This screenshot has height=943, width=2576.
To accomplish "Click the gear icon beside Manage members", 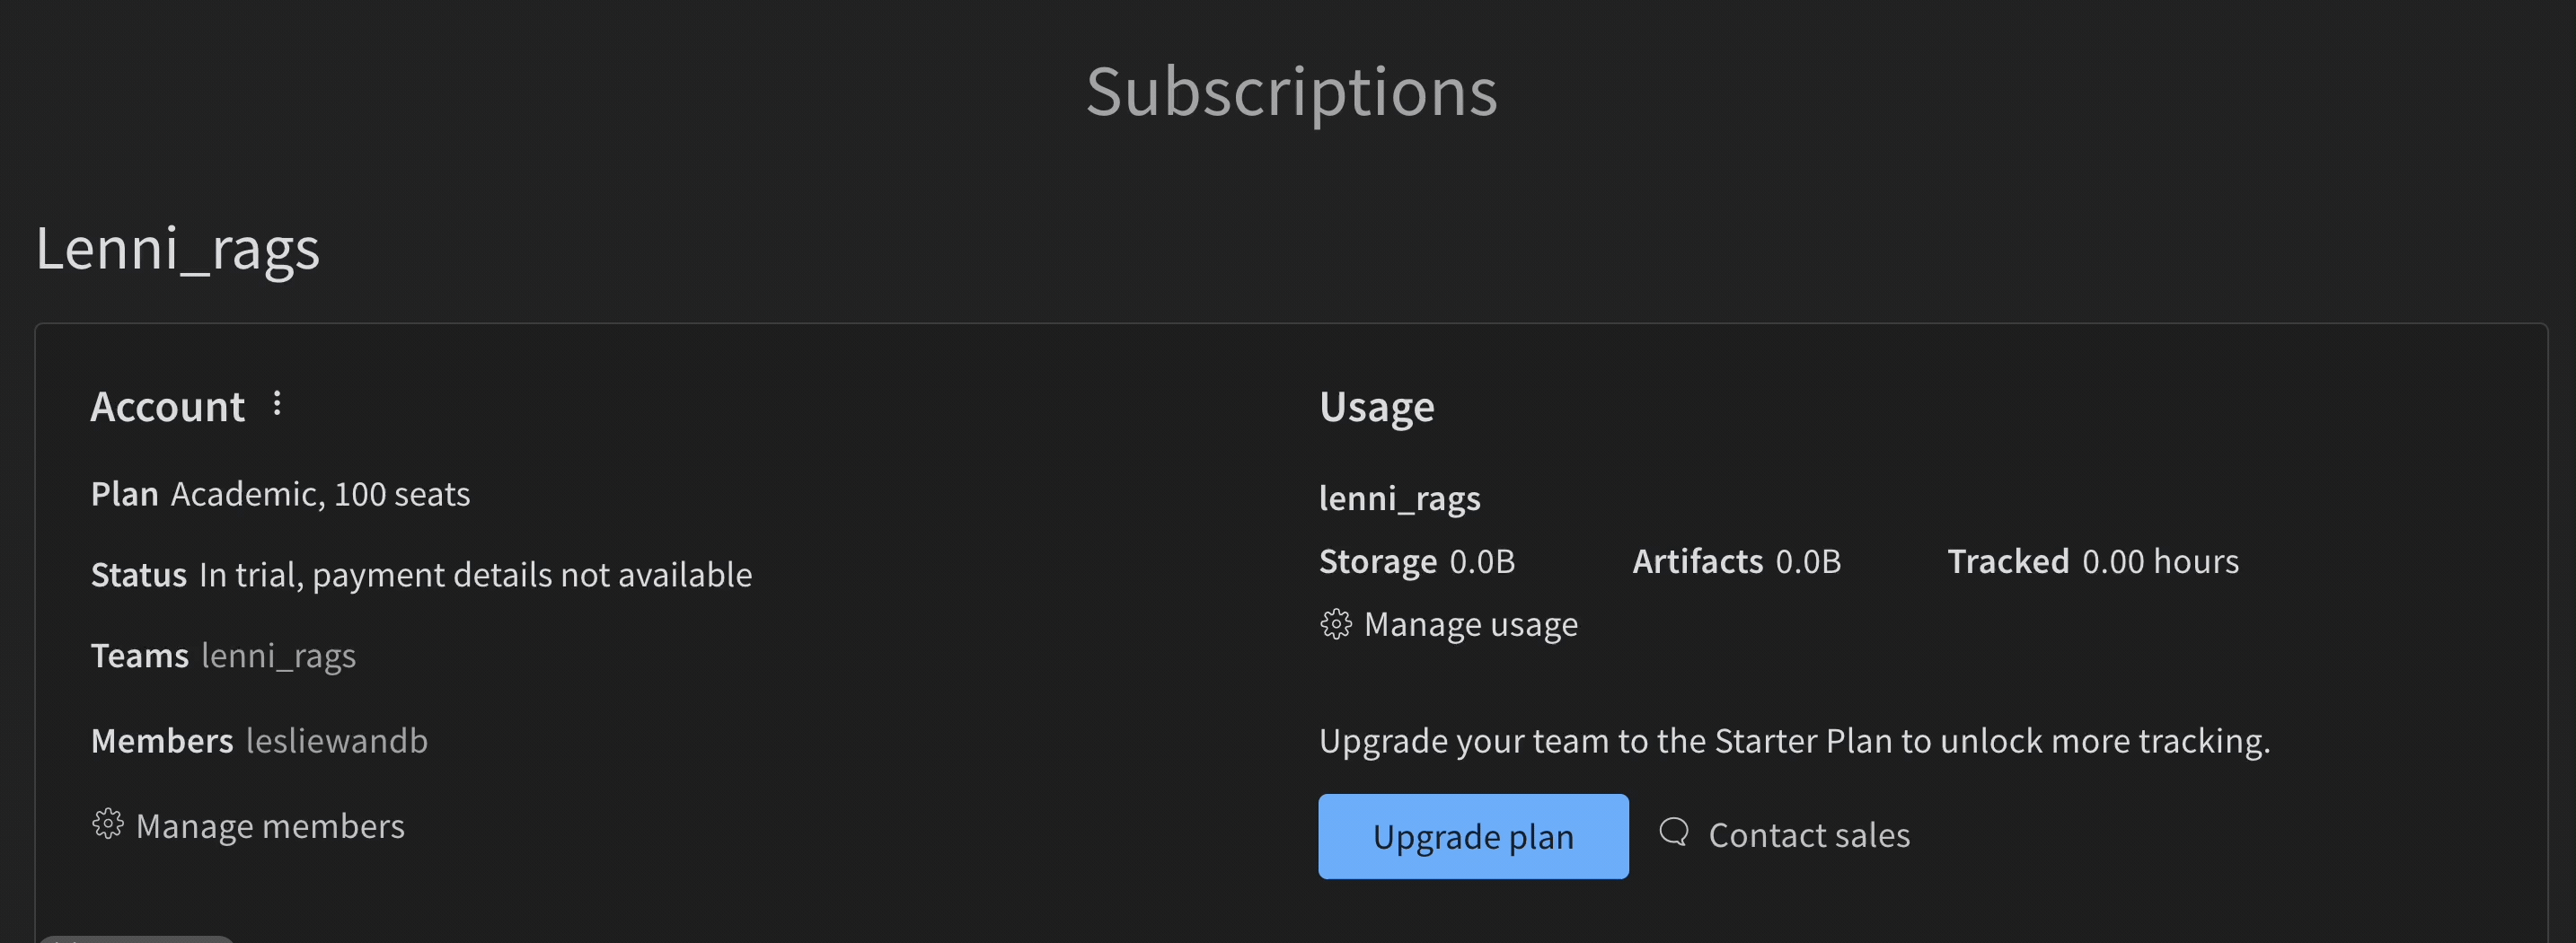I will click(x=108, y=825).
